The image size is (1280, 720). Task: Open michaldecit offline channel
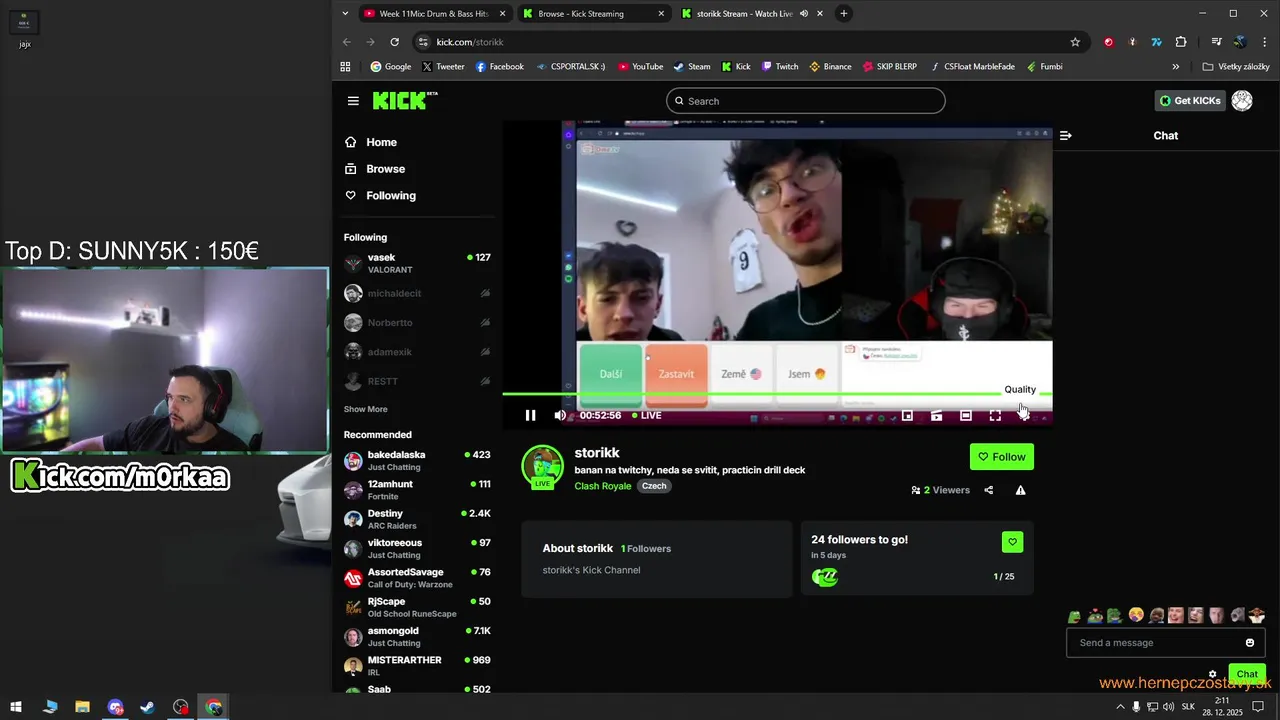pyautogui.click(x=417, y=293)
